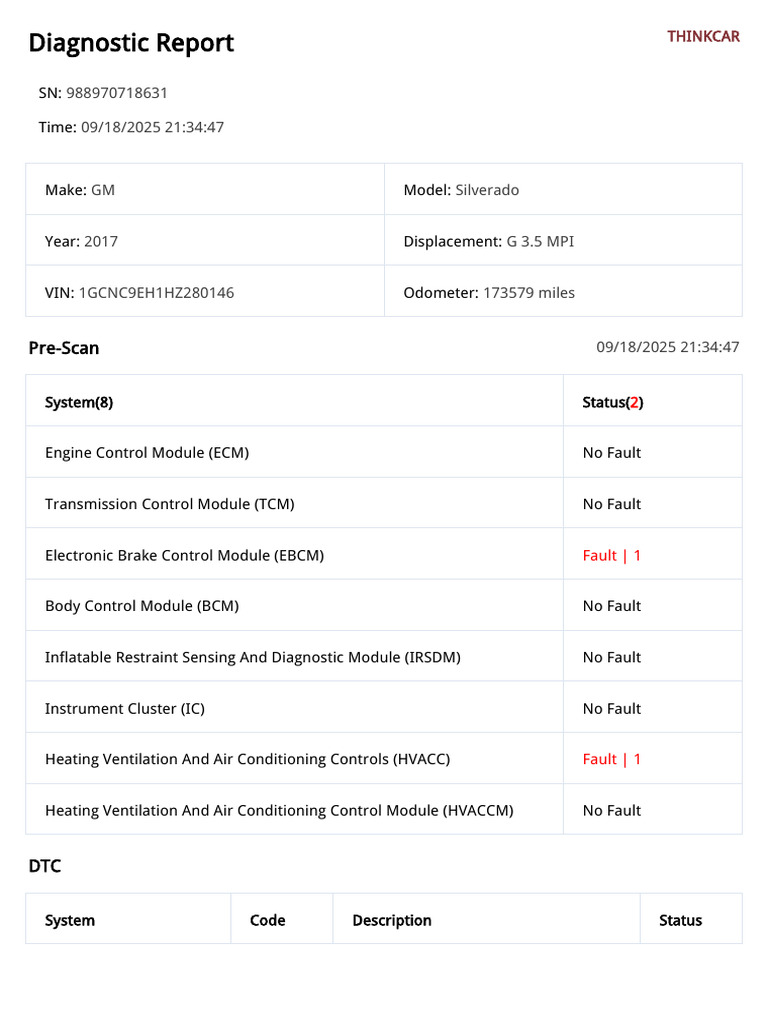The width and height of the screenshot is (768, 1024).
Task: Click the Pre-Scan section heading
Action: 64,348
